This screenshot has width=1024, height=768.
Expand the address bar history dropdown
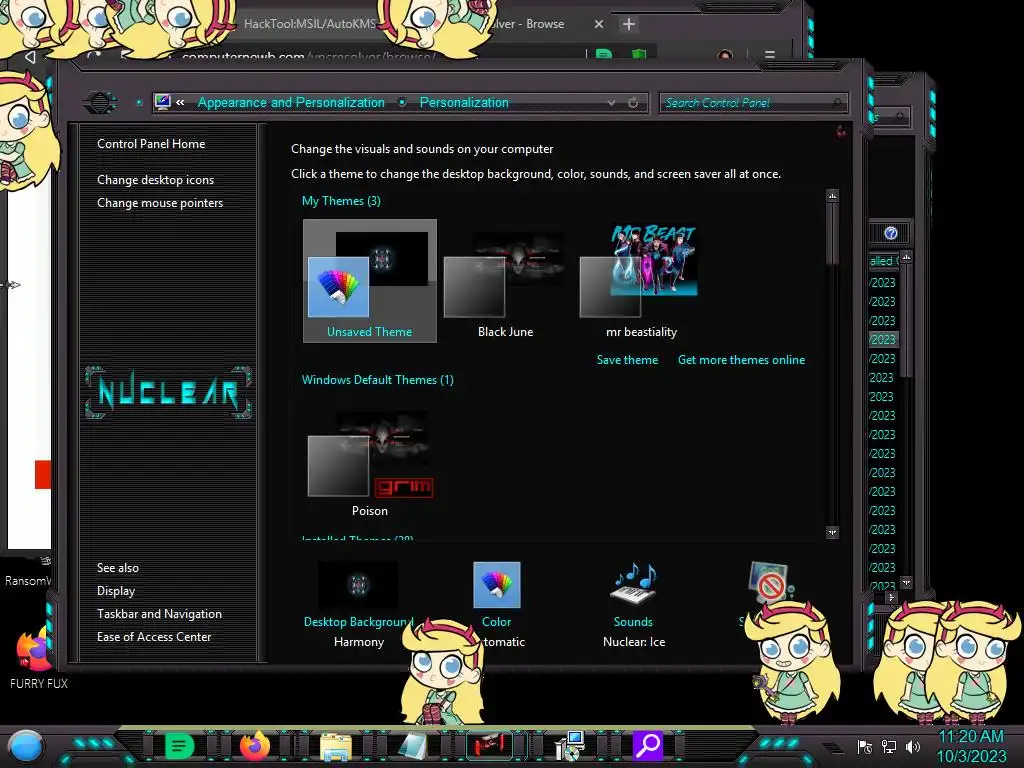point(611,103)
